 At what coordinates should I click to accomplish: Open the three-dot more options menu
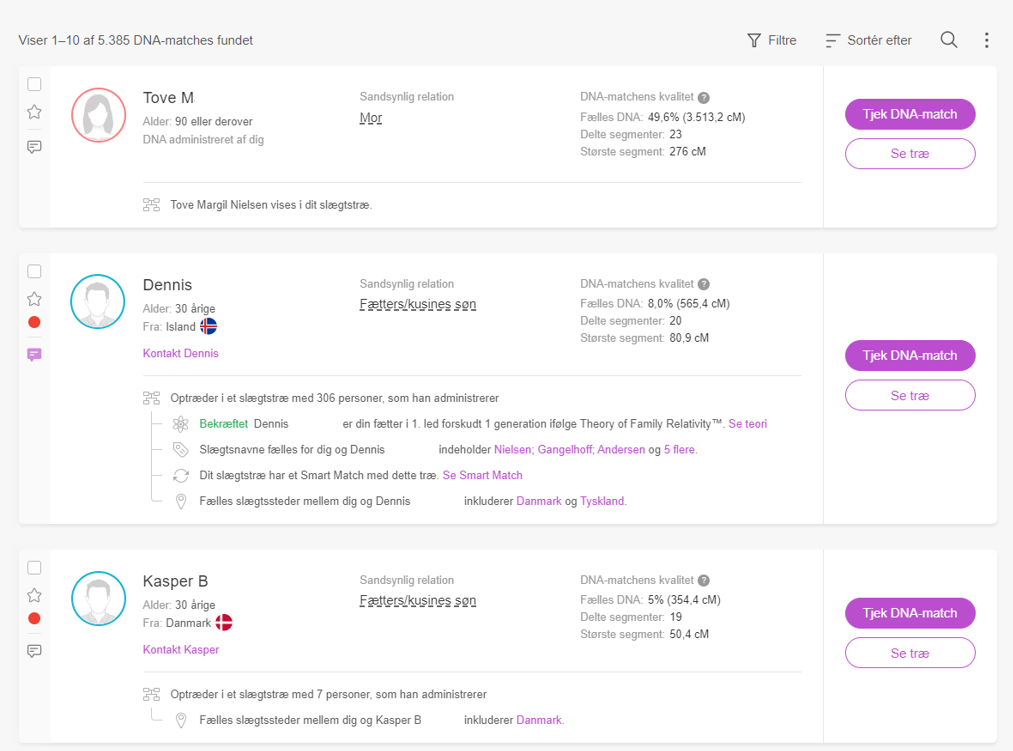(x=986, y=40)
